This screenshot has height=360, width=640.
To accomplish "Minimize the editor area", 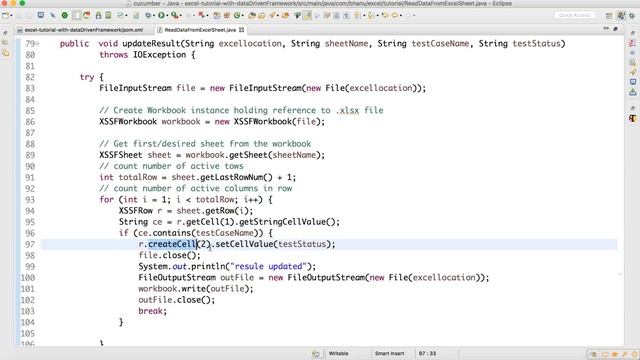I will [x=606, y=29].
